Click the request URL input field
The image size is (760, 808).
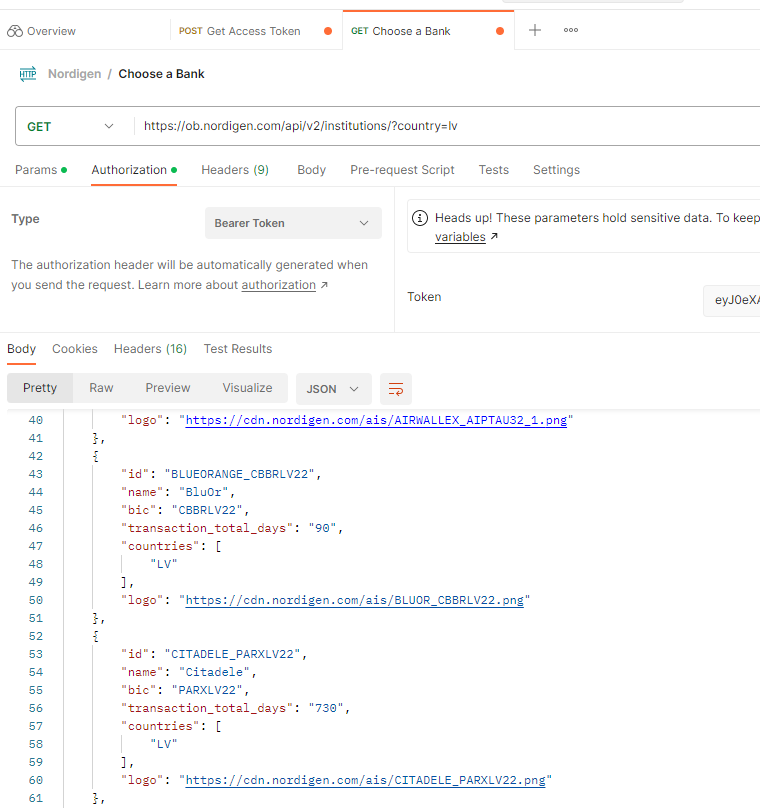[x=448, y=126]
